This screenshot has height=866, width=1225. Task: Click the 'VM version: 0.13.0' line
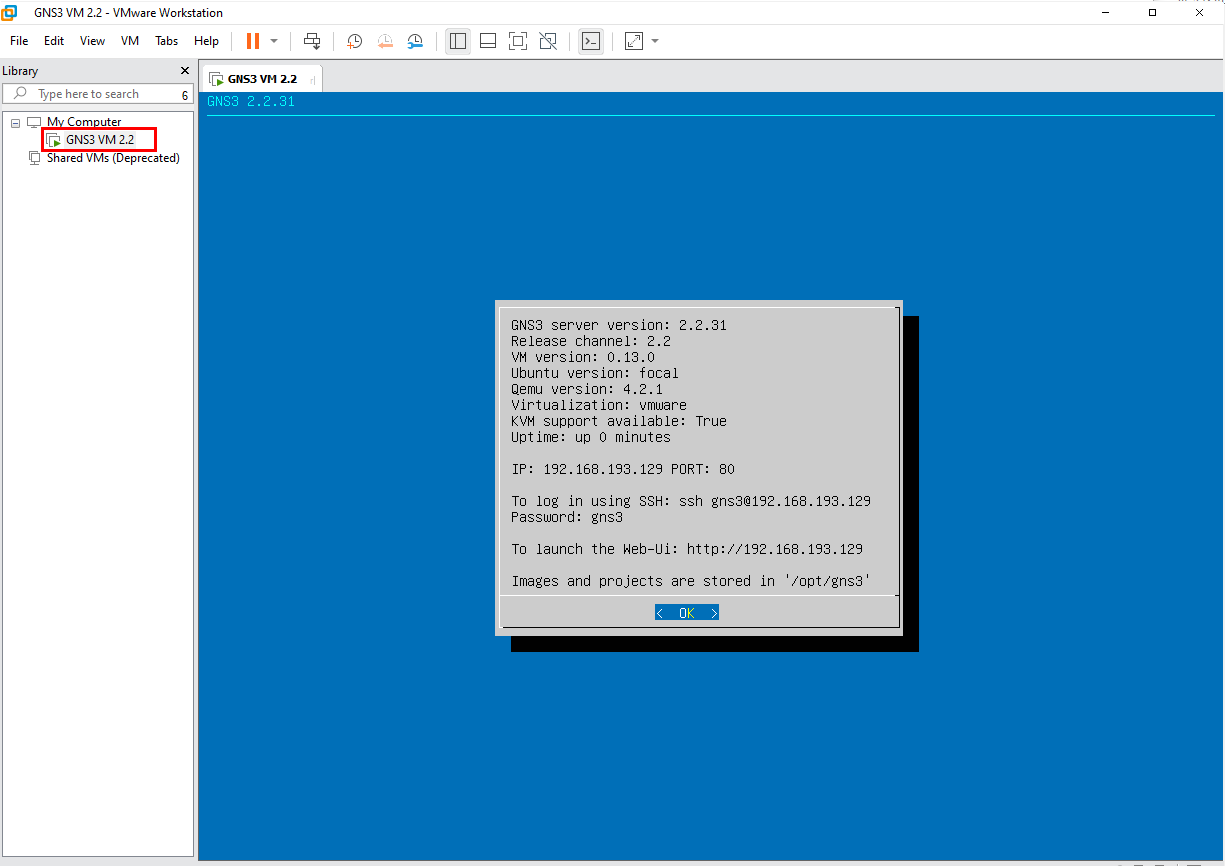583,357
